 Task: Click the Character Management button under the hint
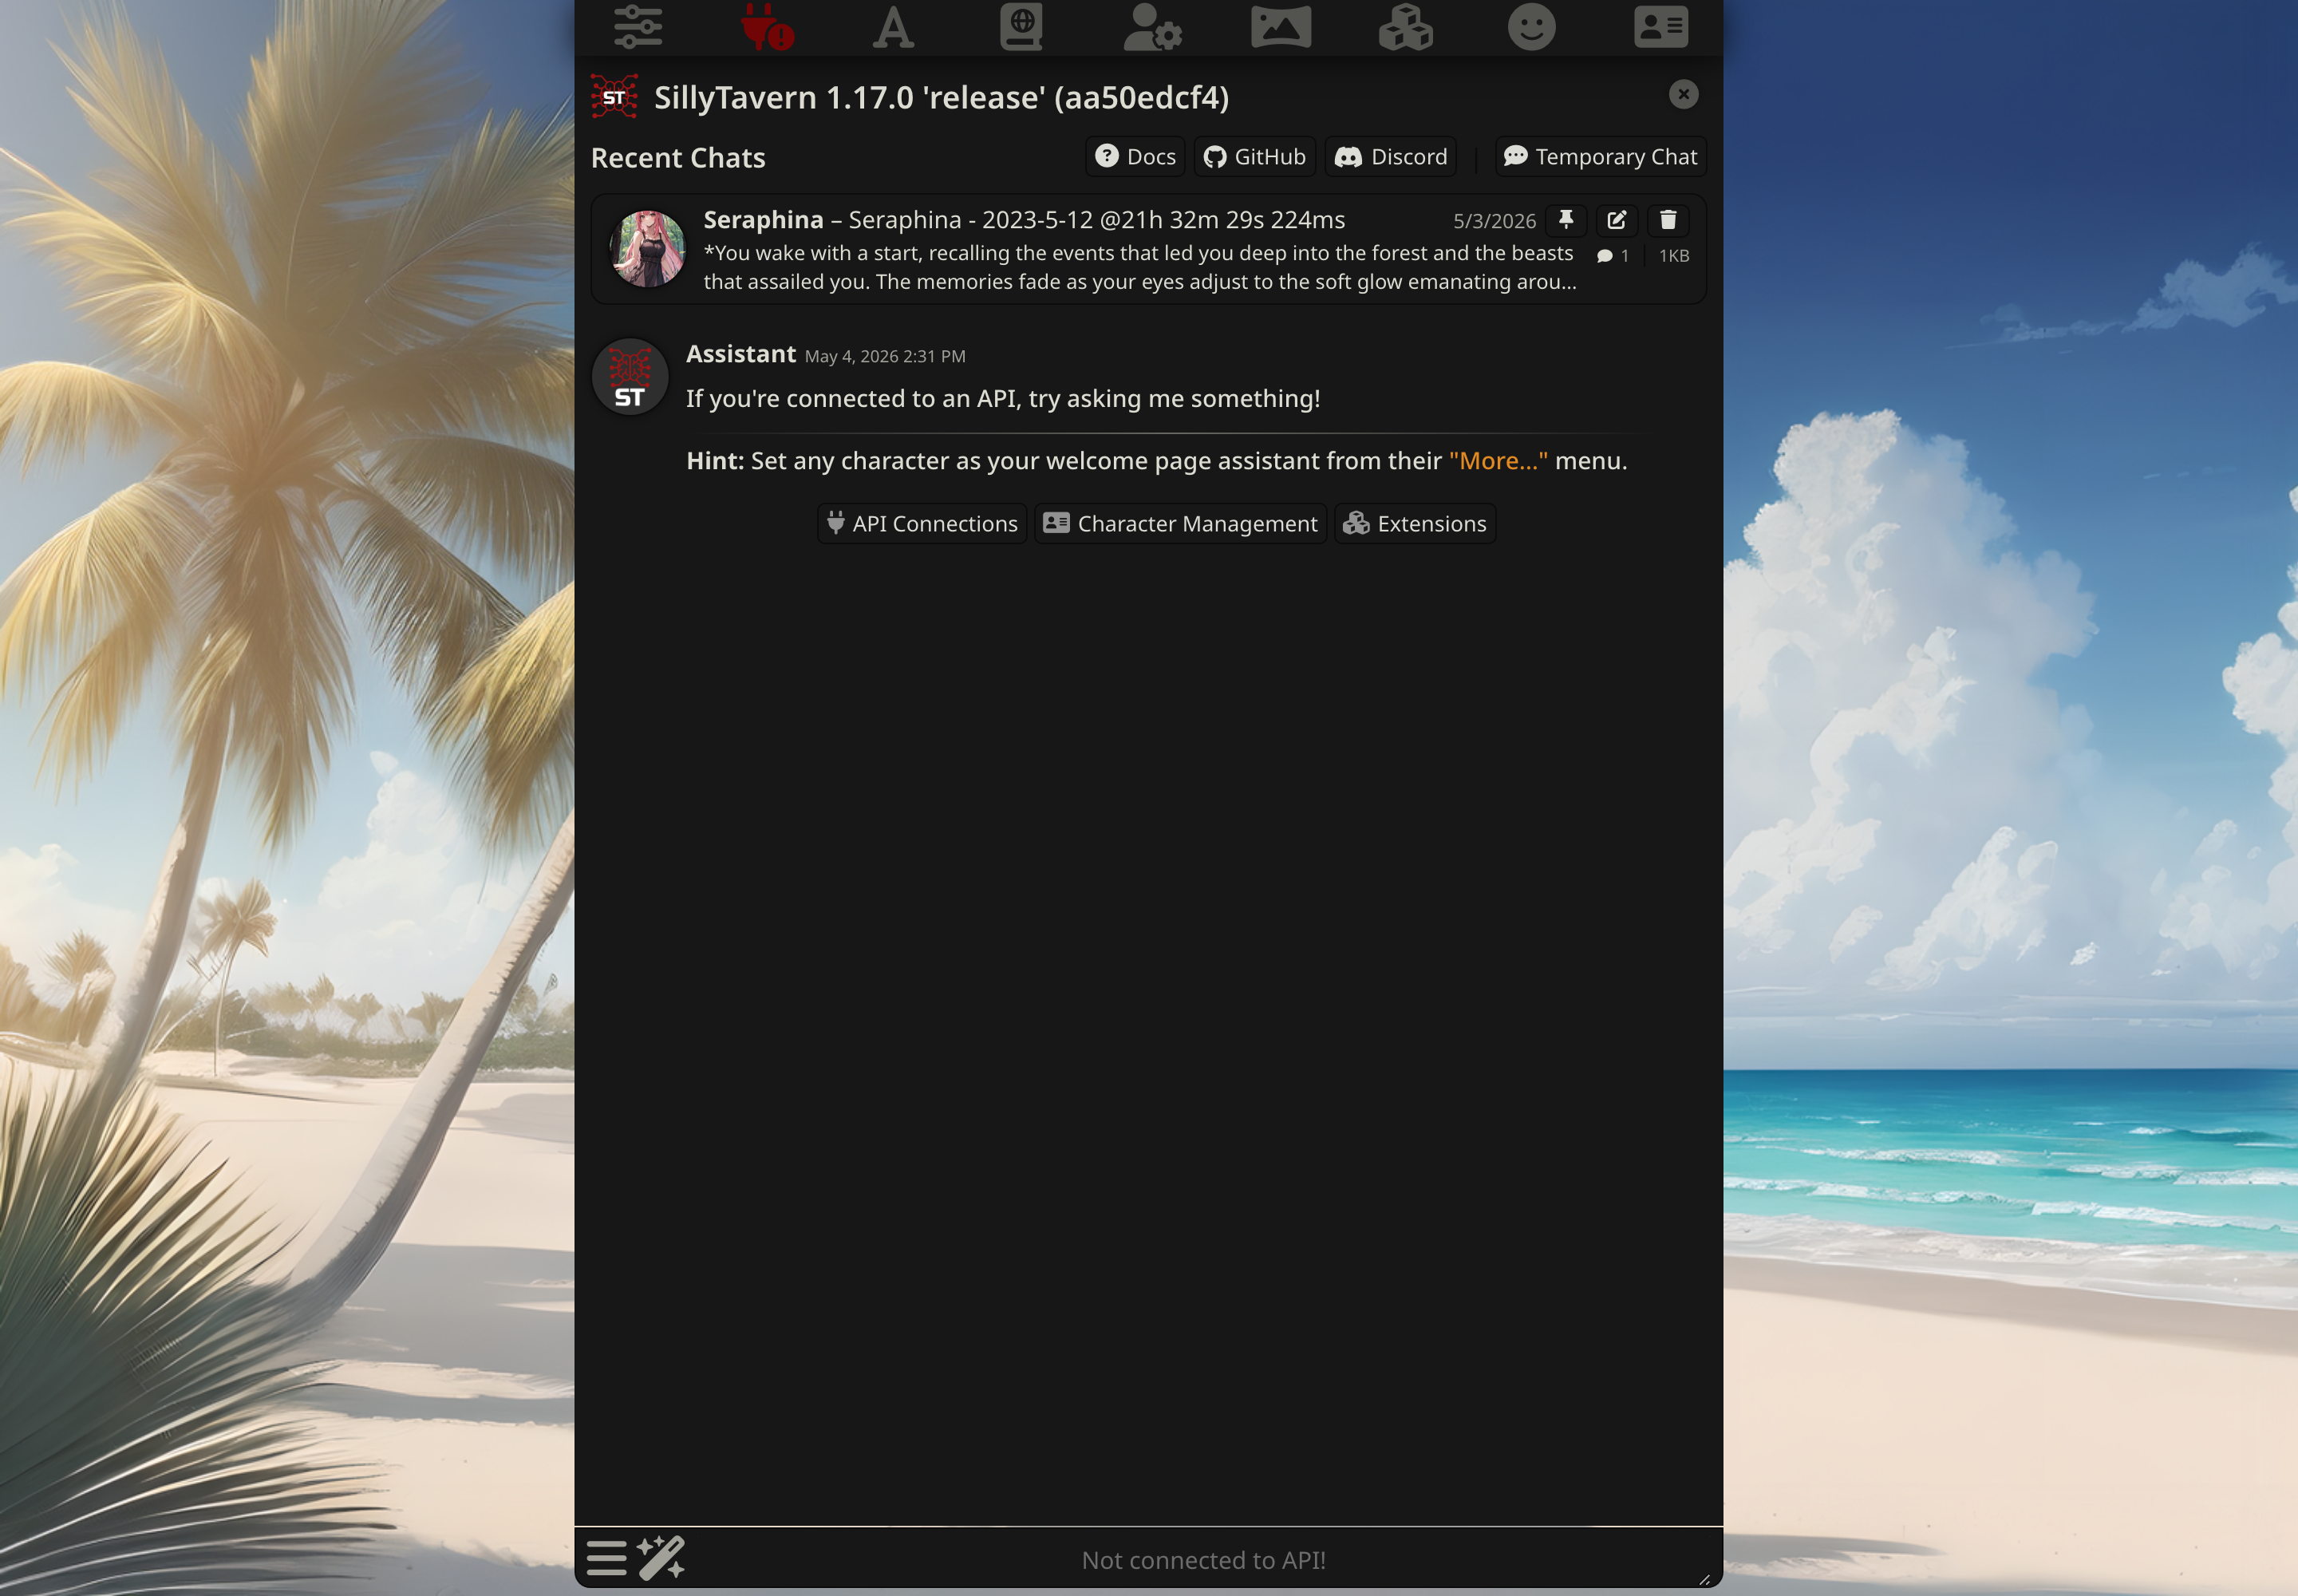[1180, 524]
